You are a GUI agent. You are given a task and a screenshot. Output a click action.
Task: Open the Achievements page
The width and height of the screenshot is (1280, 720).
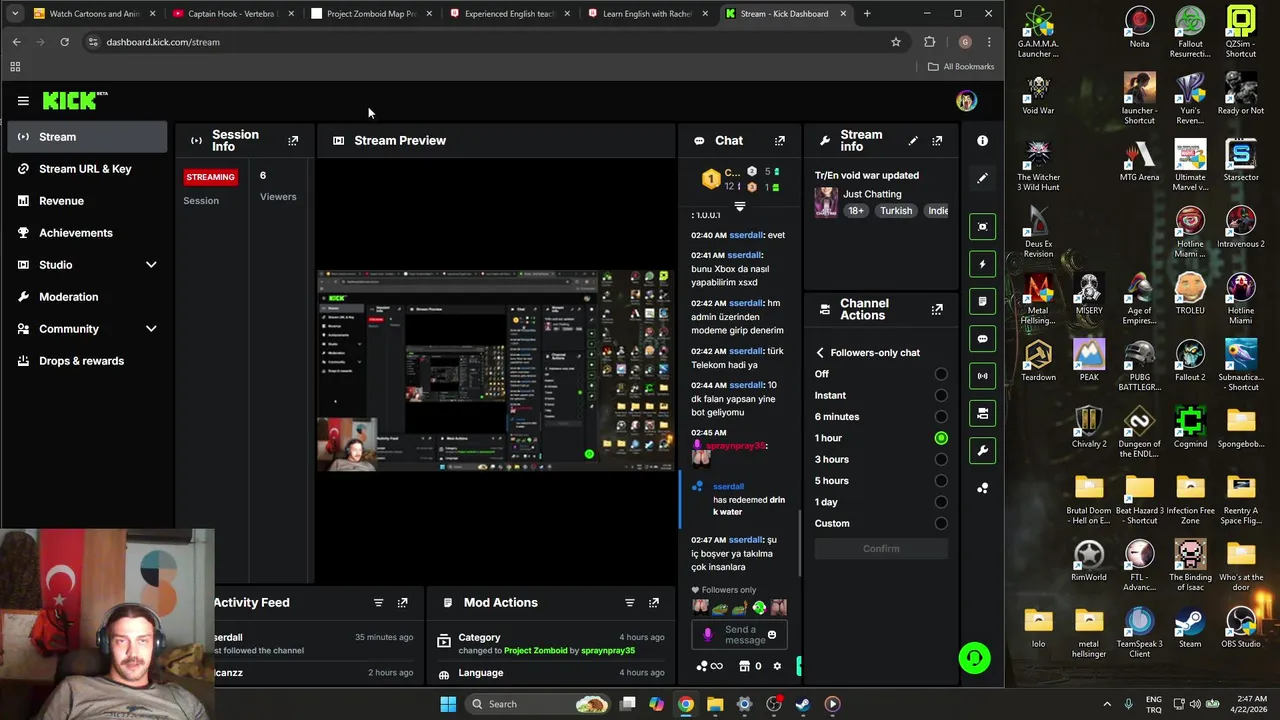tap(87, 233)
